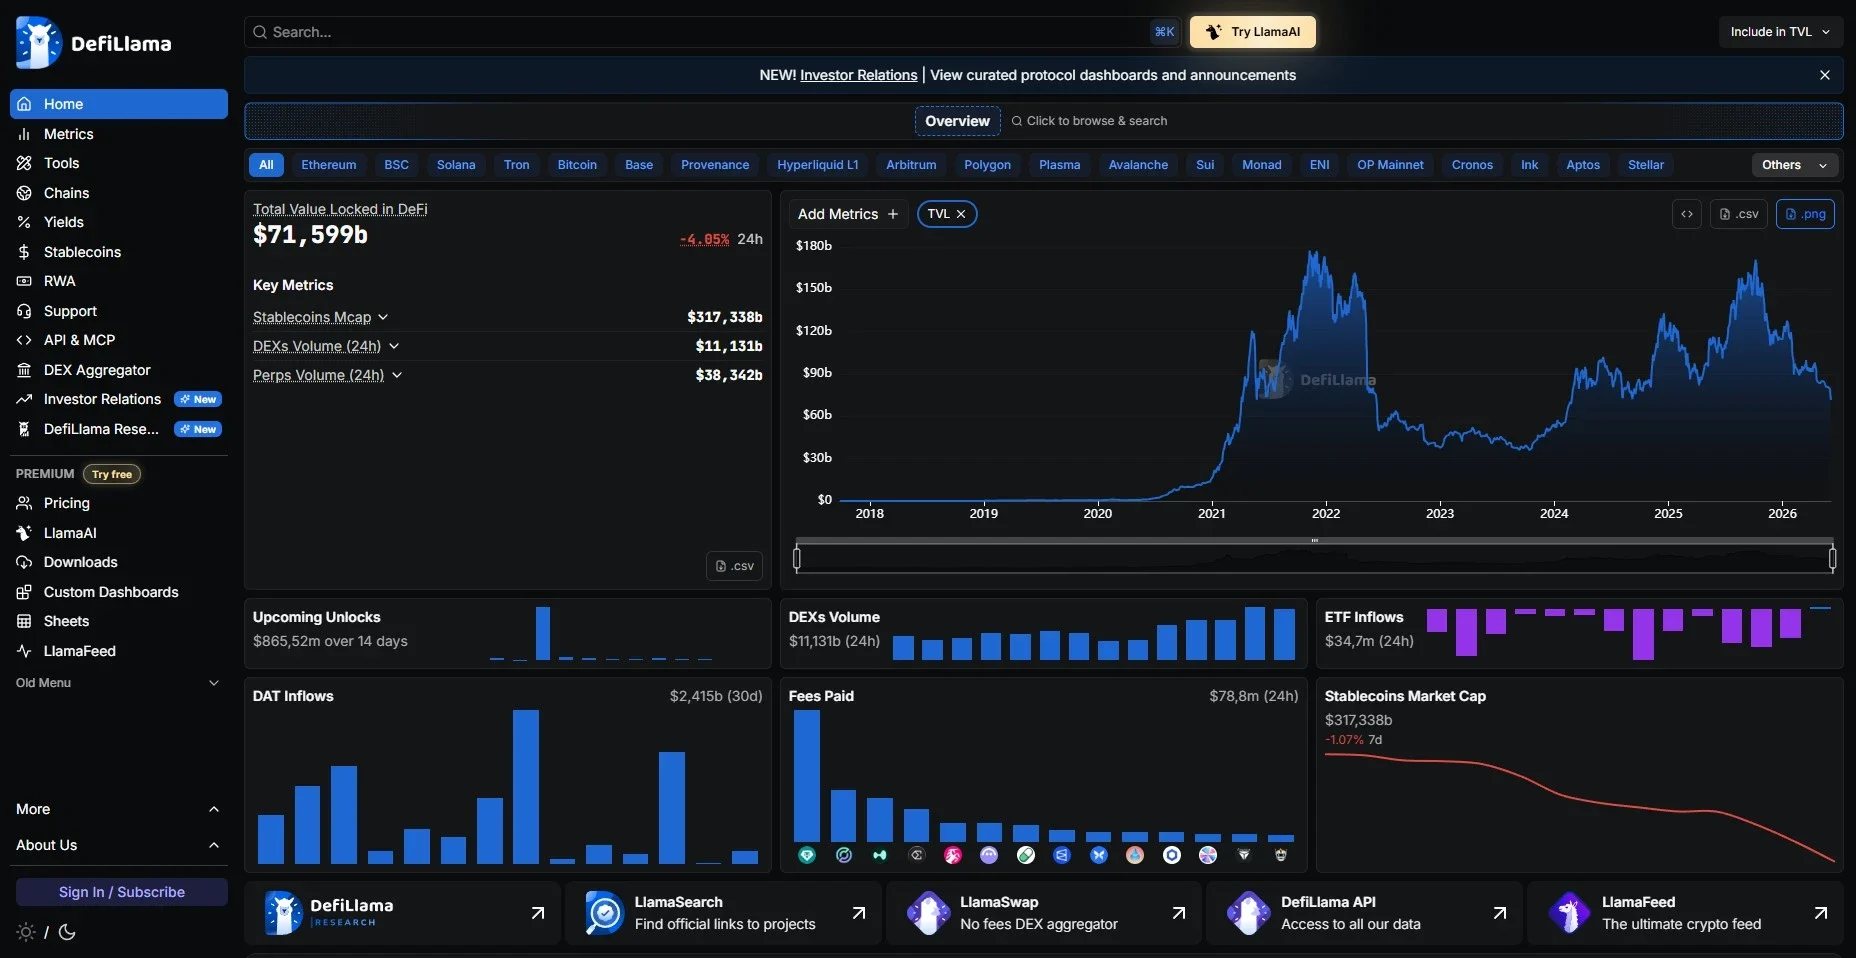Open Support via its headset icon

pyautogui.click(x=24, y=311)
